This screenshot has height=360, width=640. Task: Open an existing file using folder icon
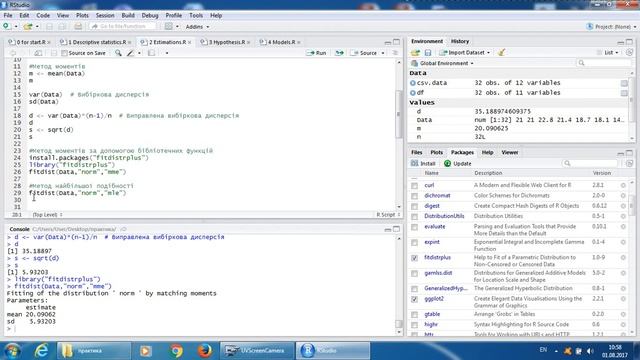point(28,27)
